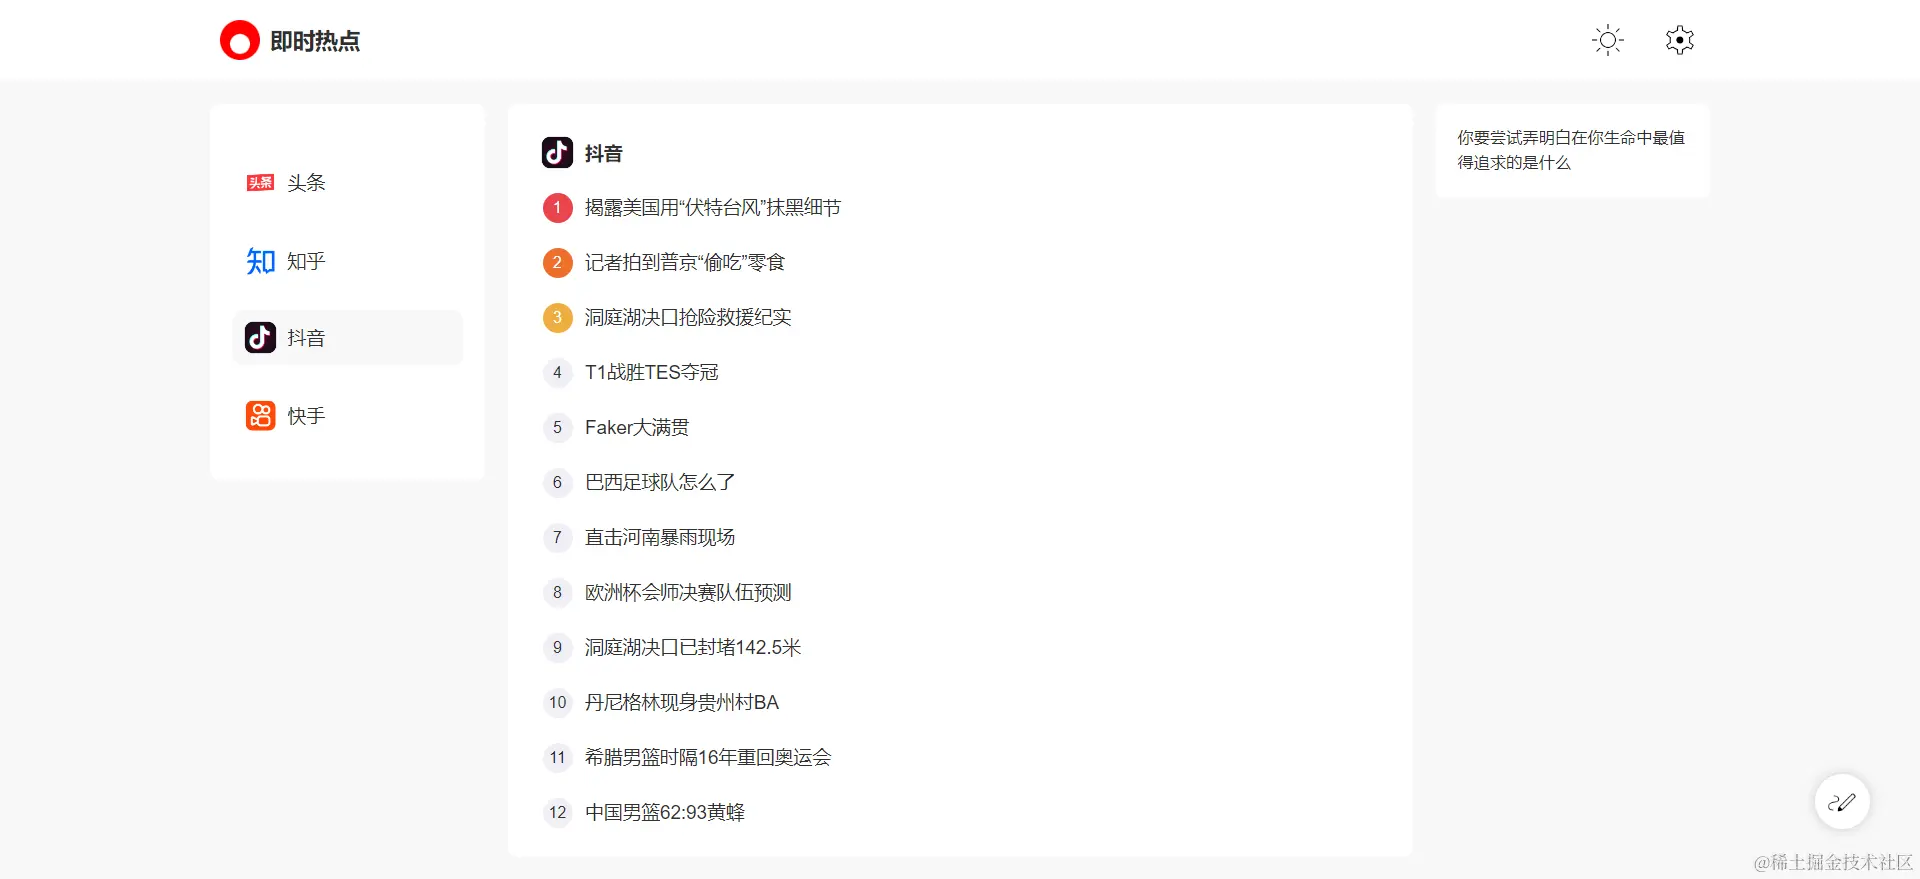Open topic 欧洲杯会师决赛队伍预测
Image resolution: width=1920 pixels, height=879 pixels.
pyautogui.click(x=687, y=593)
